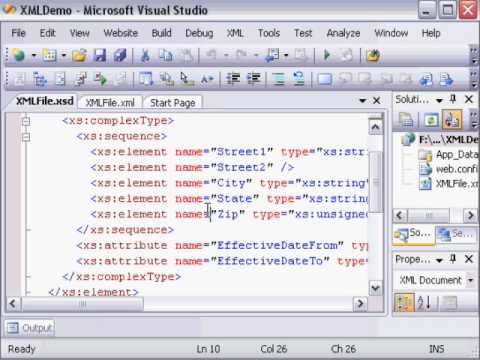Switch to the Solution Explorer bottom tab
Viewport: 480px width, 360px height.
click(x=414, y=235)
